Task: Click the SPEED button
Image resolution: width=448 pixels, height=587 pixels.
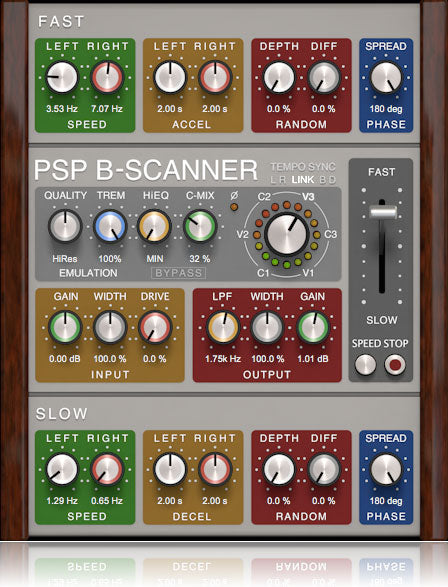Action: click(x=365, y=364)
